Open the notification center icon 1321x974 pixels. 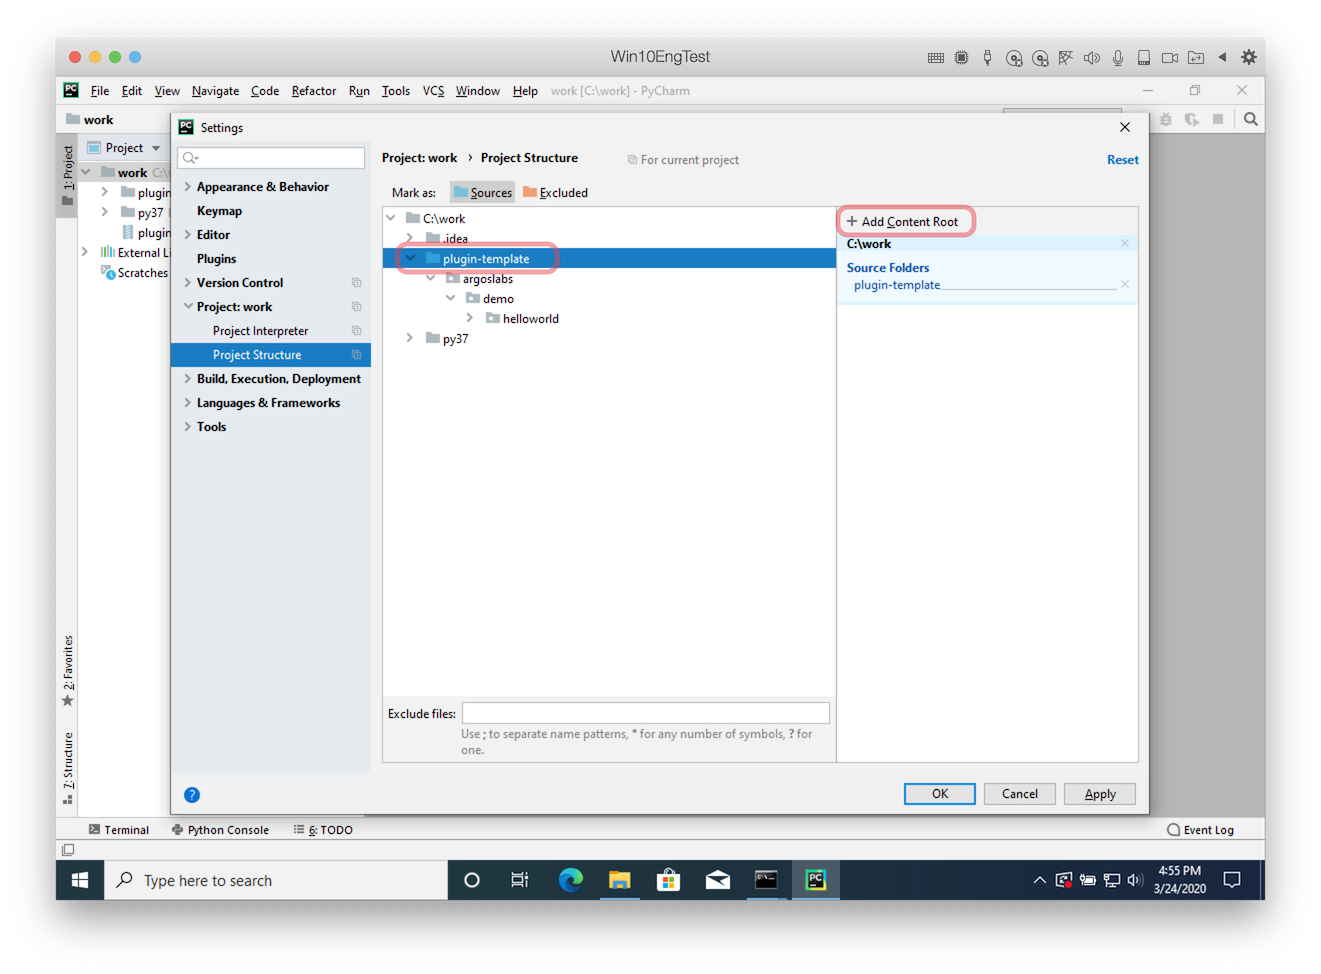pos(1232,880)
